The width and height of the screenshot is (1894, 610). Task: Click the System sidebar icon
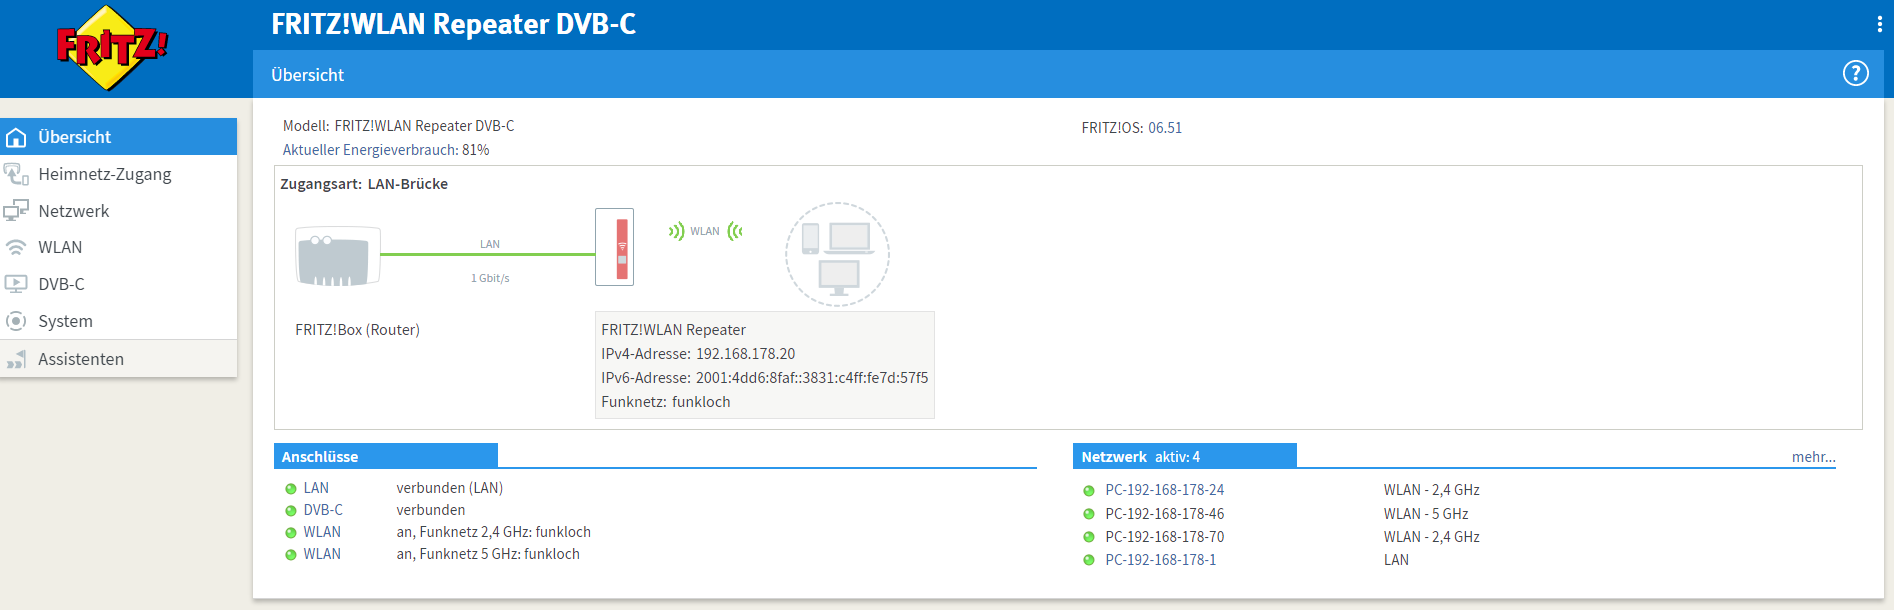tap(16, 321)
